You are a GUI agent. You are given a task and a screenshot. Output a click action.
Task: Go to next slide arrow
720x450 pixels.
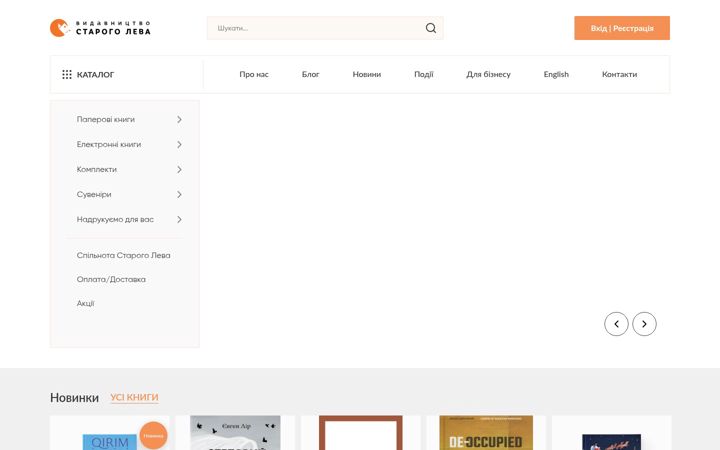point(644,324)
